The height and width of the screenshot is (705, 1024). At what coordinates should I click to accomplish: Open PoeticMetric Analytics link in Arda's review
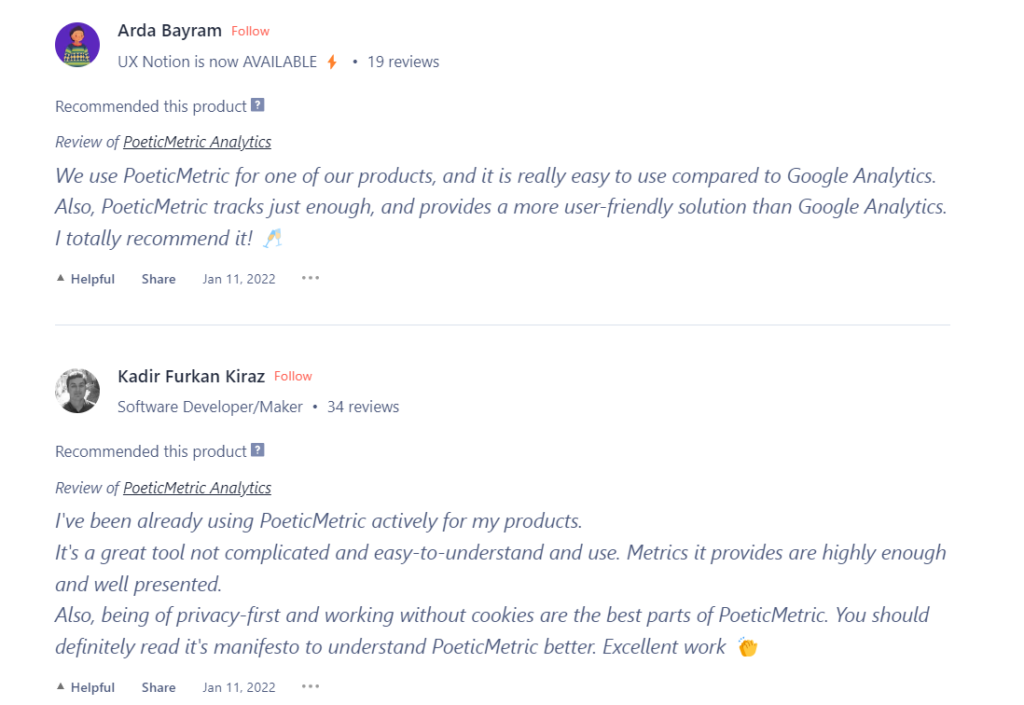click(197, 142)
